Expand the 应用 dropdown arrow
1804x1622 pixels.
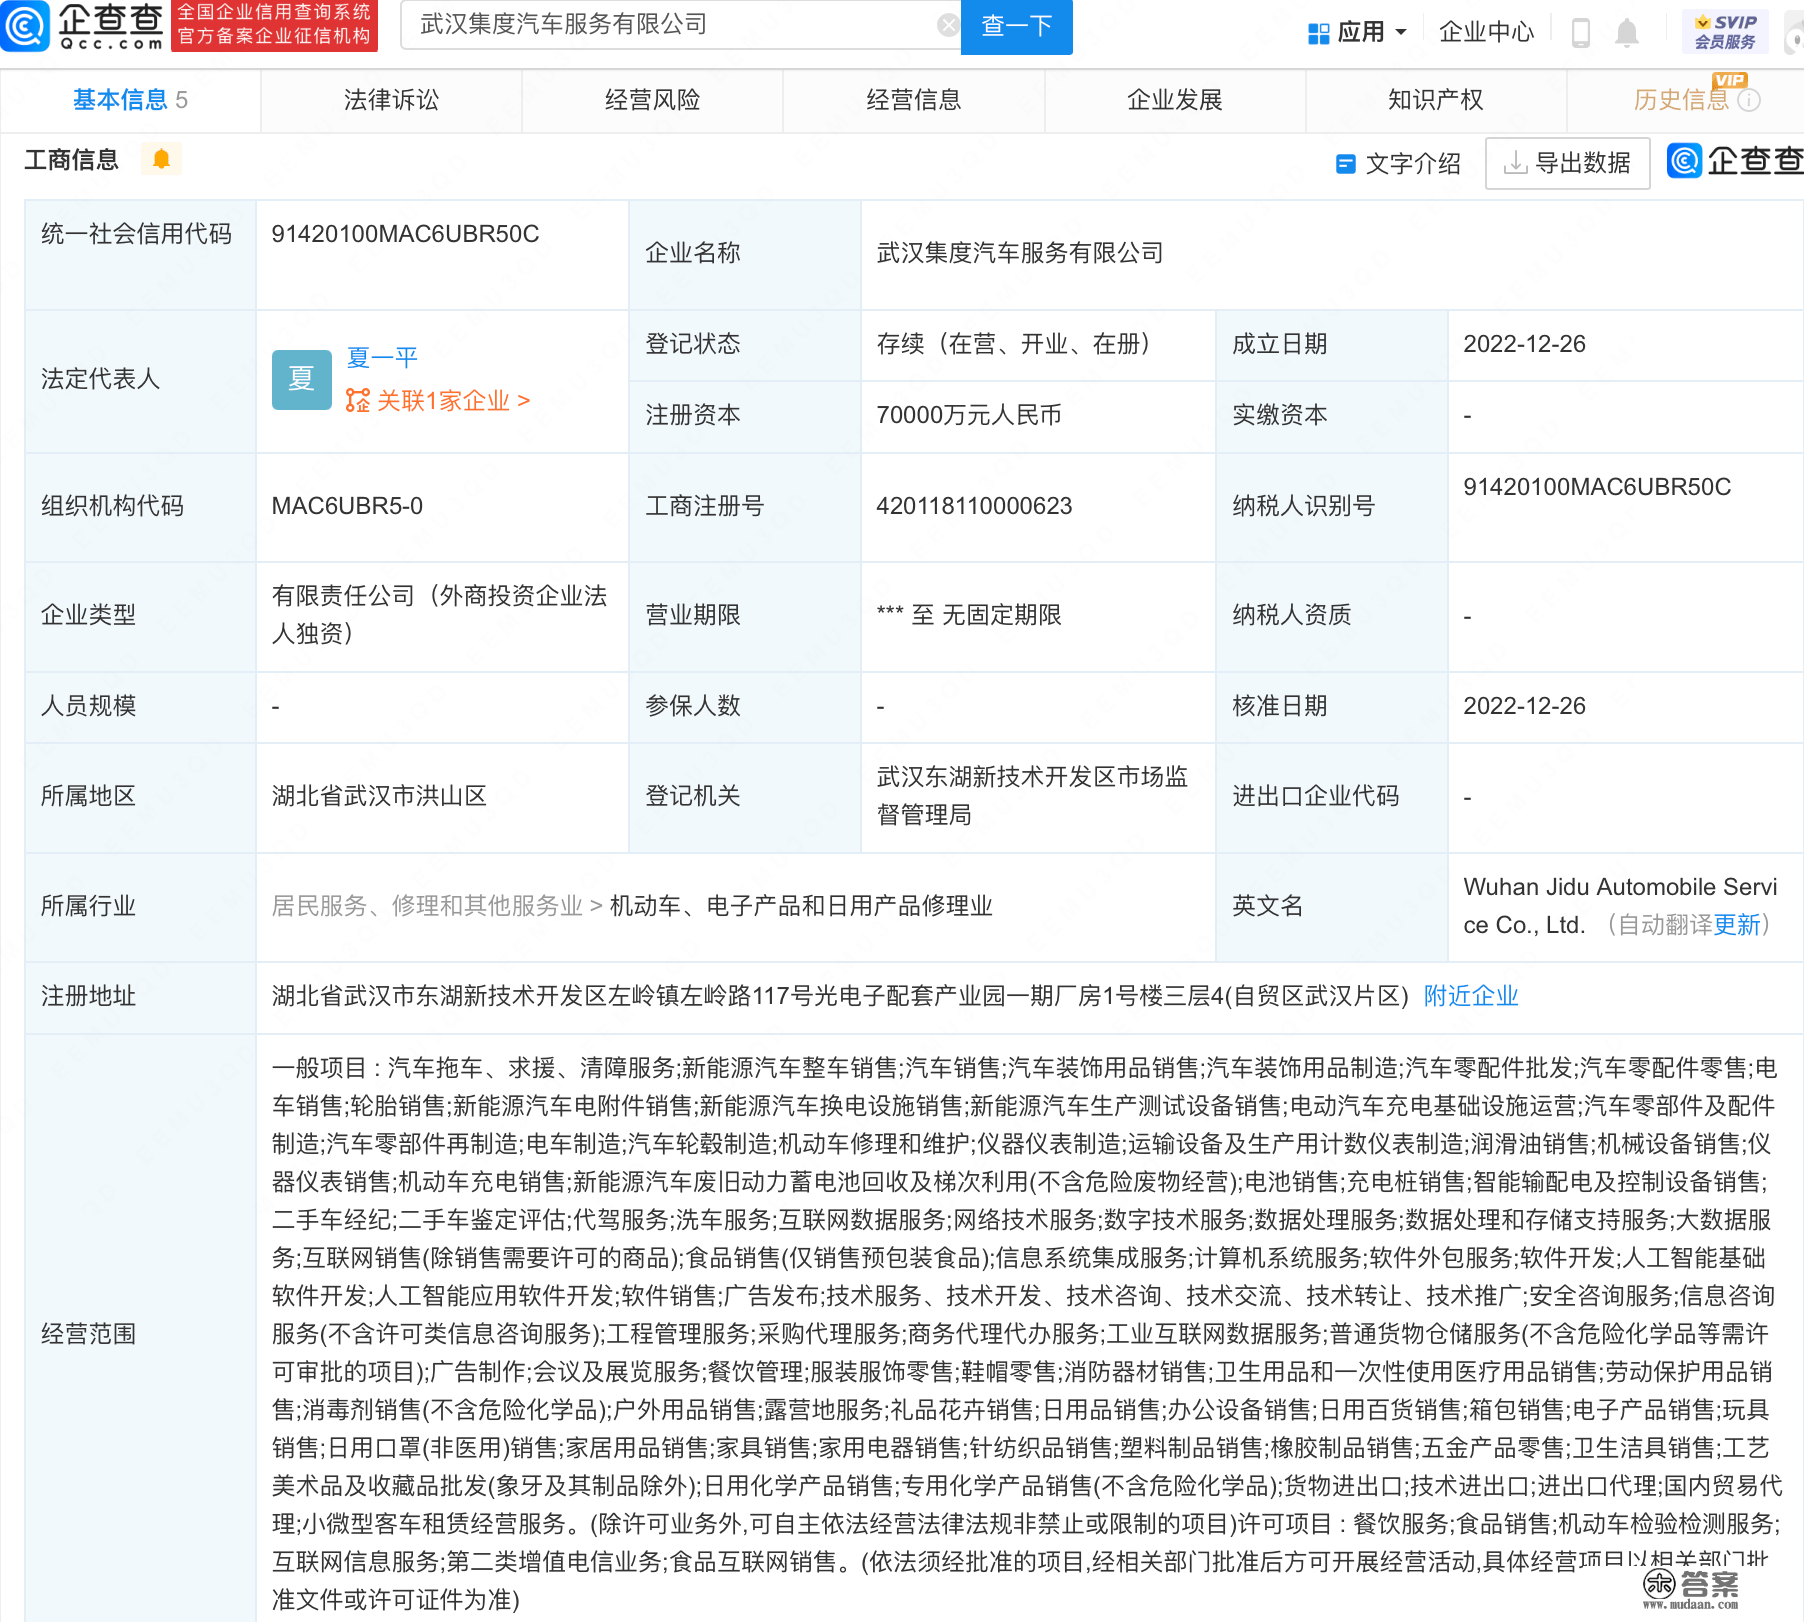pyautogui.click(x=1401, y=33)
